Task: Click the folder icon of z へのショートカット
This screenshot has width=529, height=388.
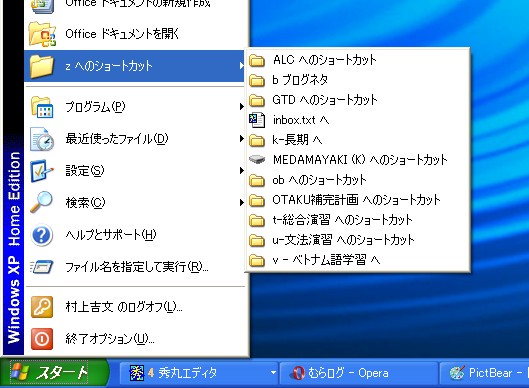Action: 42,66
